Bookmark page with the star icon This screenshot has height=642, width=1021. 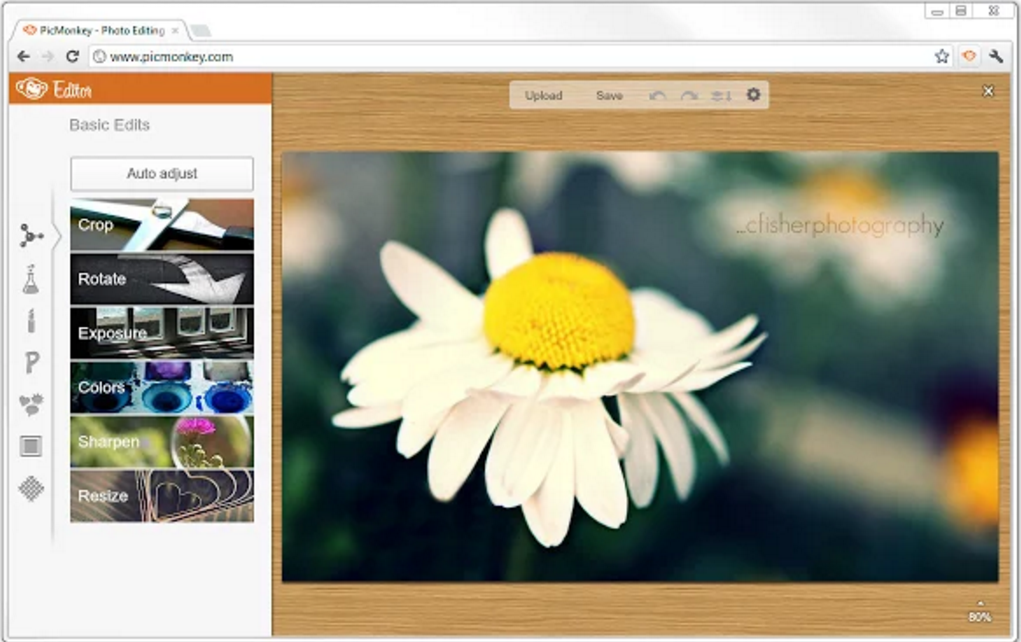[x=942, y=57]
